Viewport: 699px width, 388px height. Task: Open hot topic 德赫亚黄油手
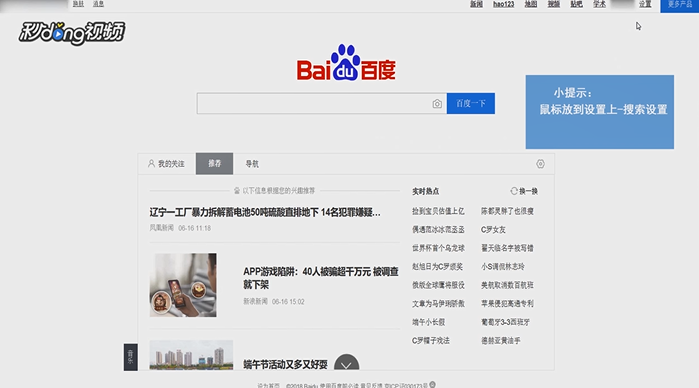pyautogui.click(x=501, y=340)
